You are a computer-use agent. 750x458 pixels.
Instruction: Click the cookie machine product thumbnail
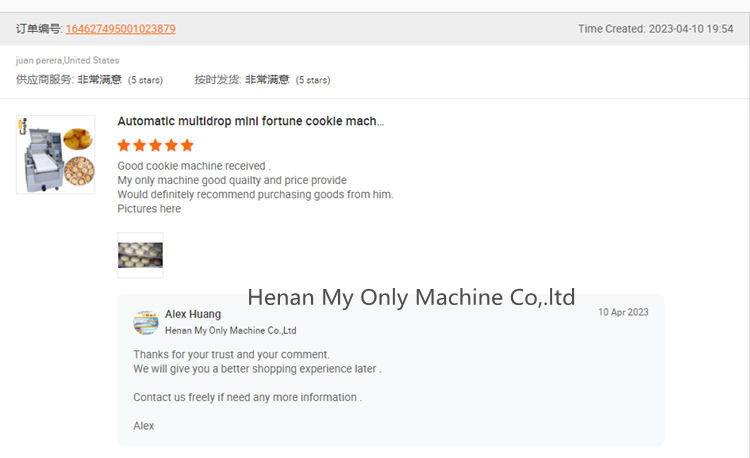(55, 154)
